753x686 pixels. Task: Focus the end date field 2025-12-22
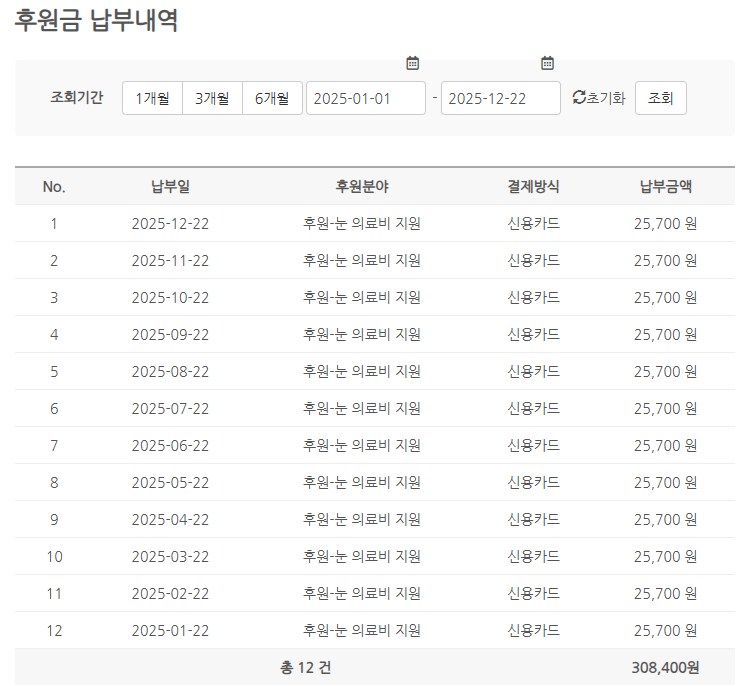(x=501, y=98)
